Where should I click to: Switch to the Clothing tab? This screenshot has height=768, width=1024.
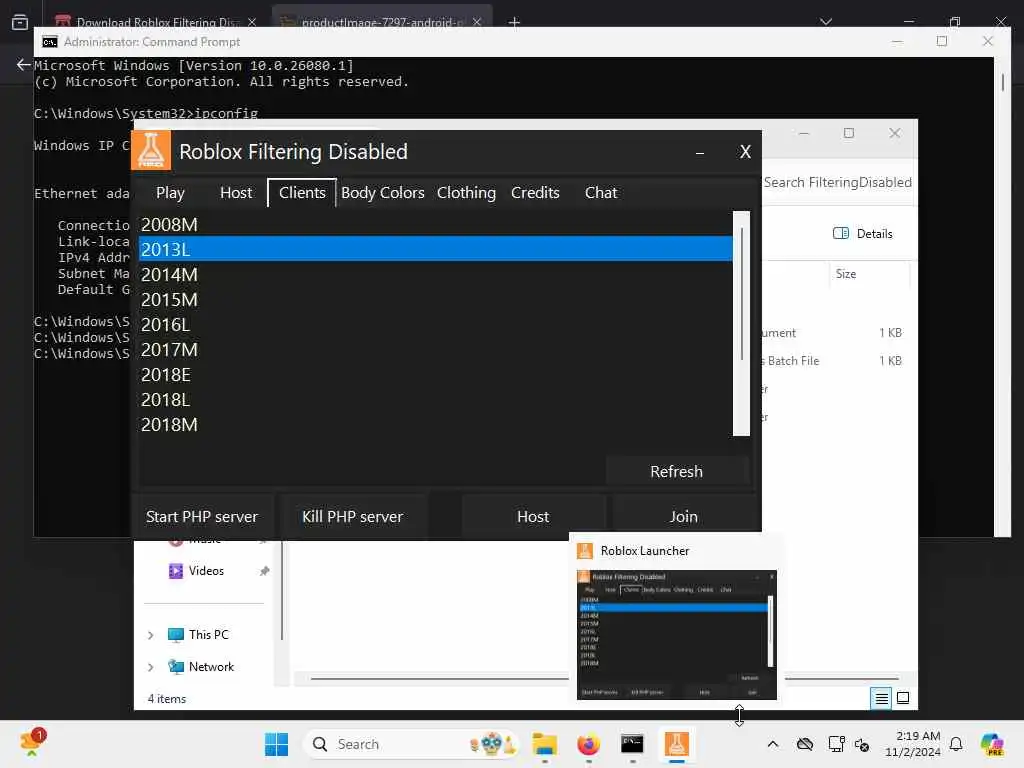click(466, 193)
